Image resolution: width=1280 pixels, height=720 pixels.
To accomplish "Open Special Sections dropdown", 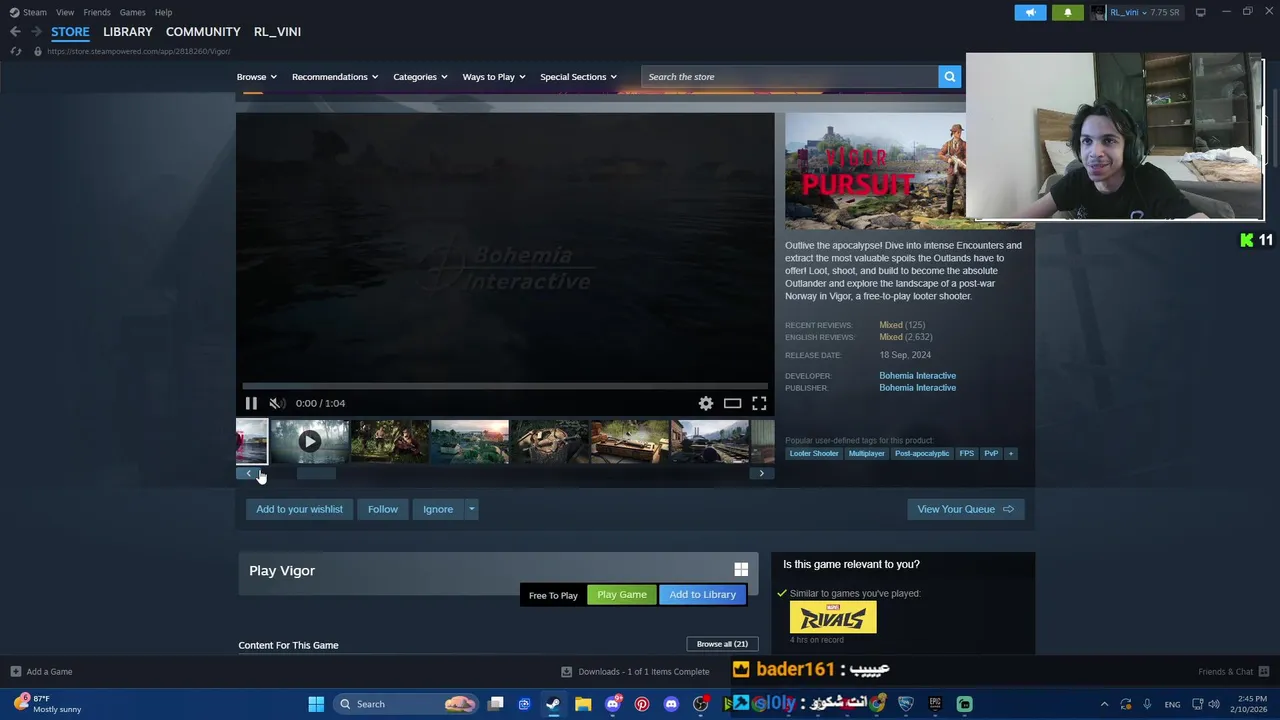I will [x=578, y=77].
